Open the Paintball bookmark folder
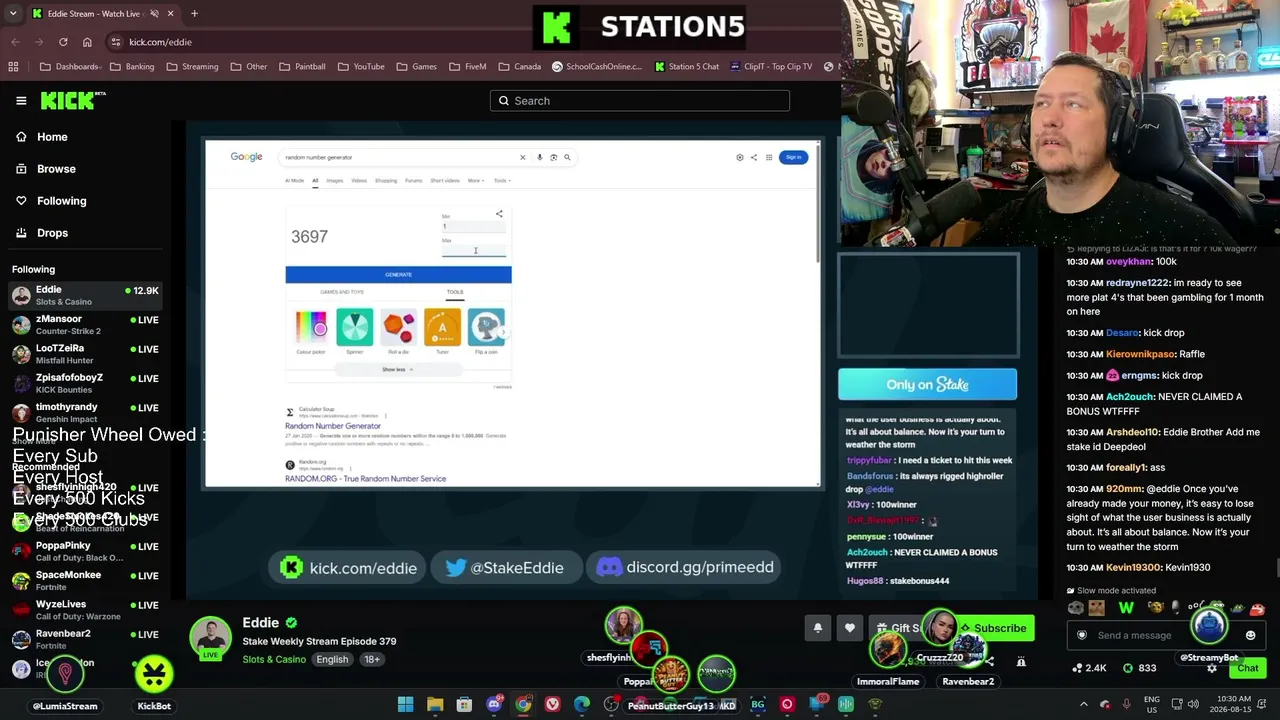The height and width of the screenshot is (720, 1280). point(302,67)
